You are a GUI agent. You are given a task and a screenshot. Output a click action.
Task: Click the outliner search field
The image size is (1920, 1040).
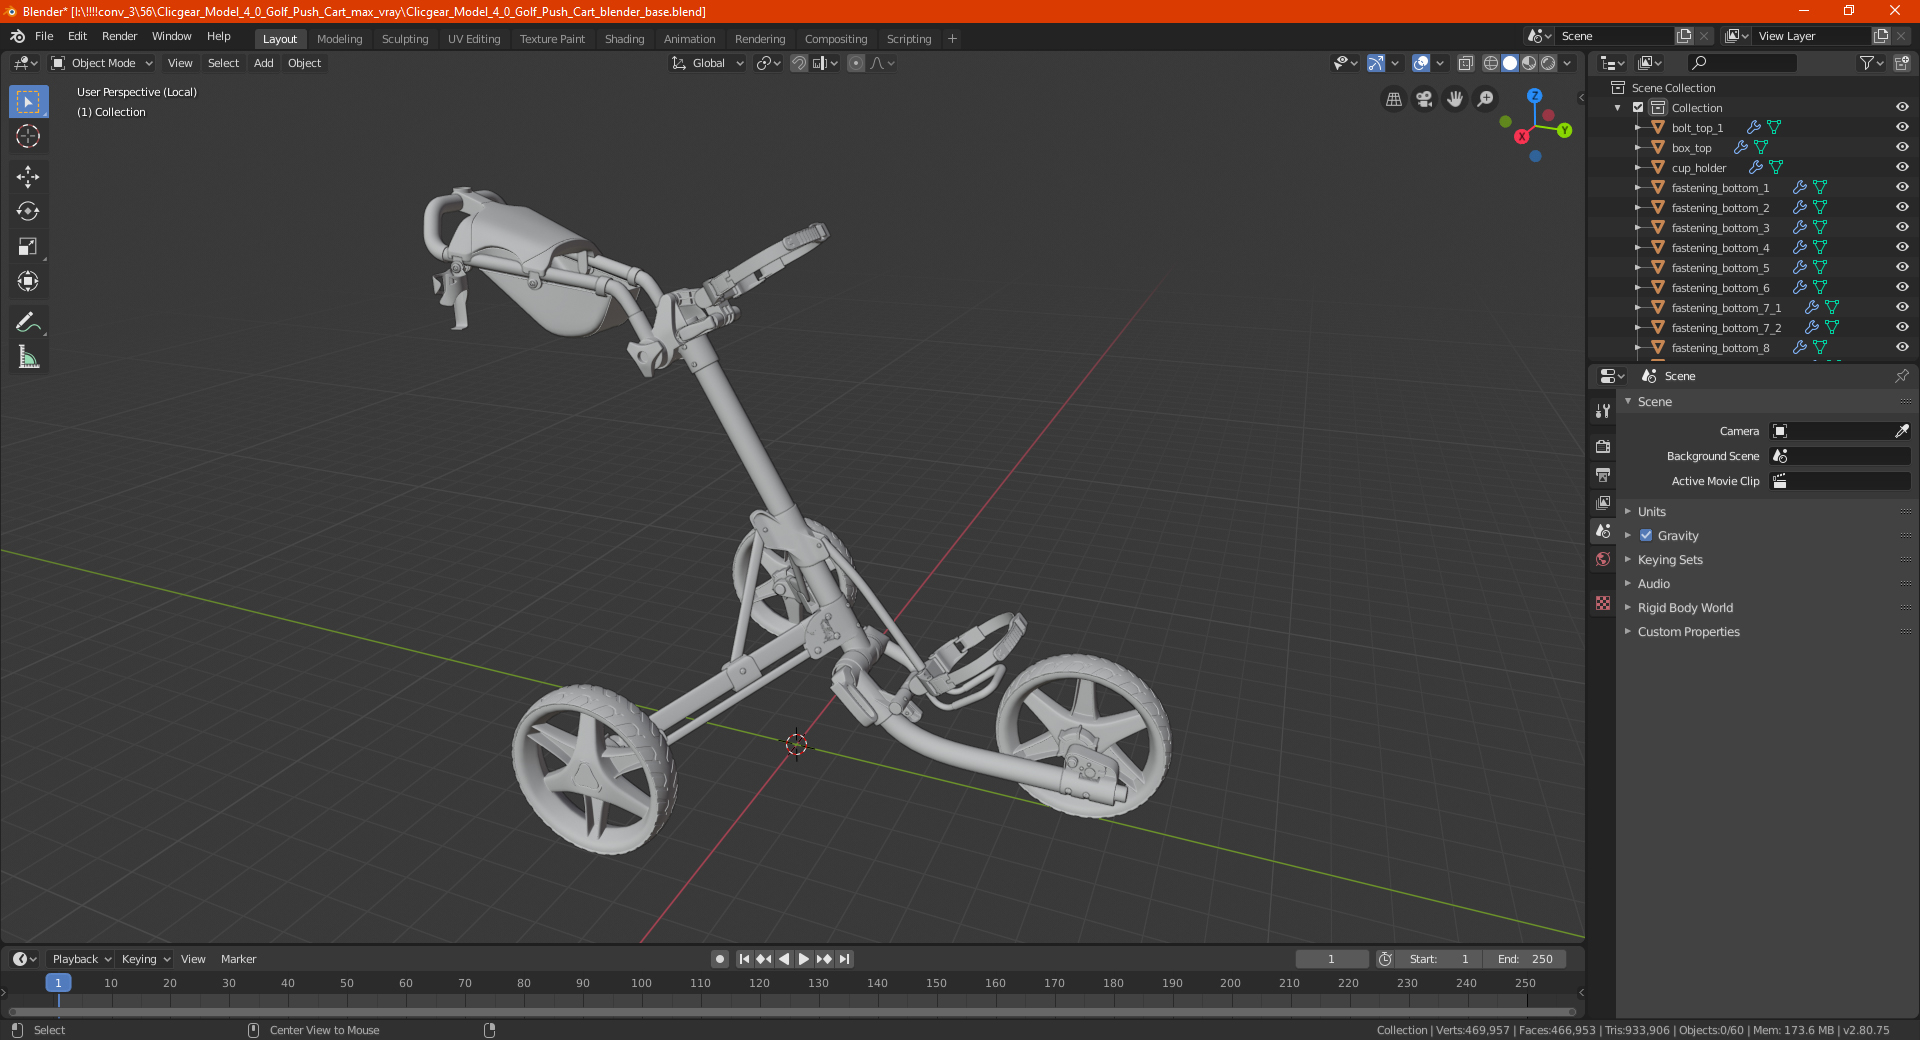click(x=1741, y=63)
